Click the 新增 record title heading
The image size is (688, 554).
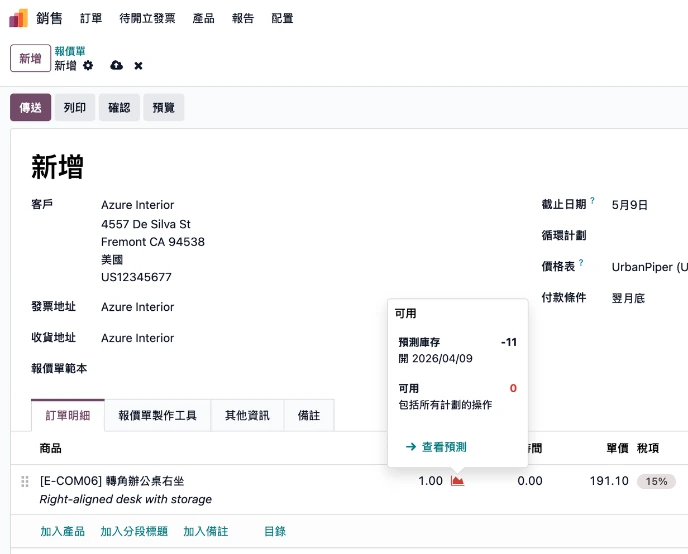(x=57, y=167)
